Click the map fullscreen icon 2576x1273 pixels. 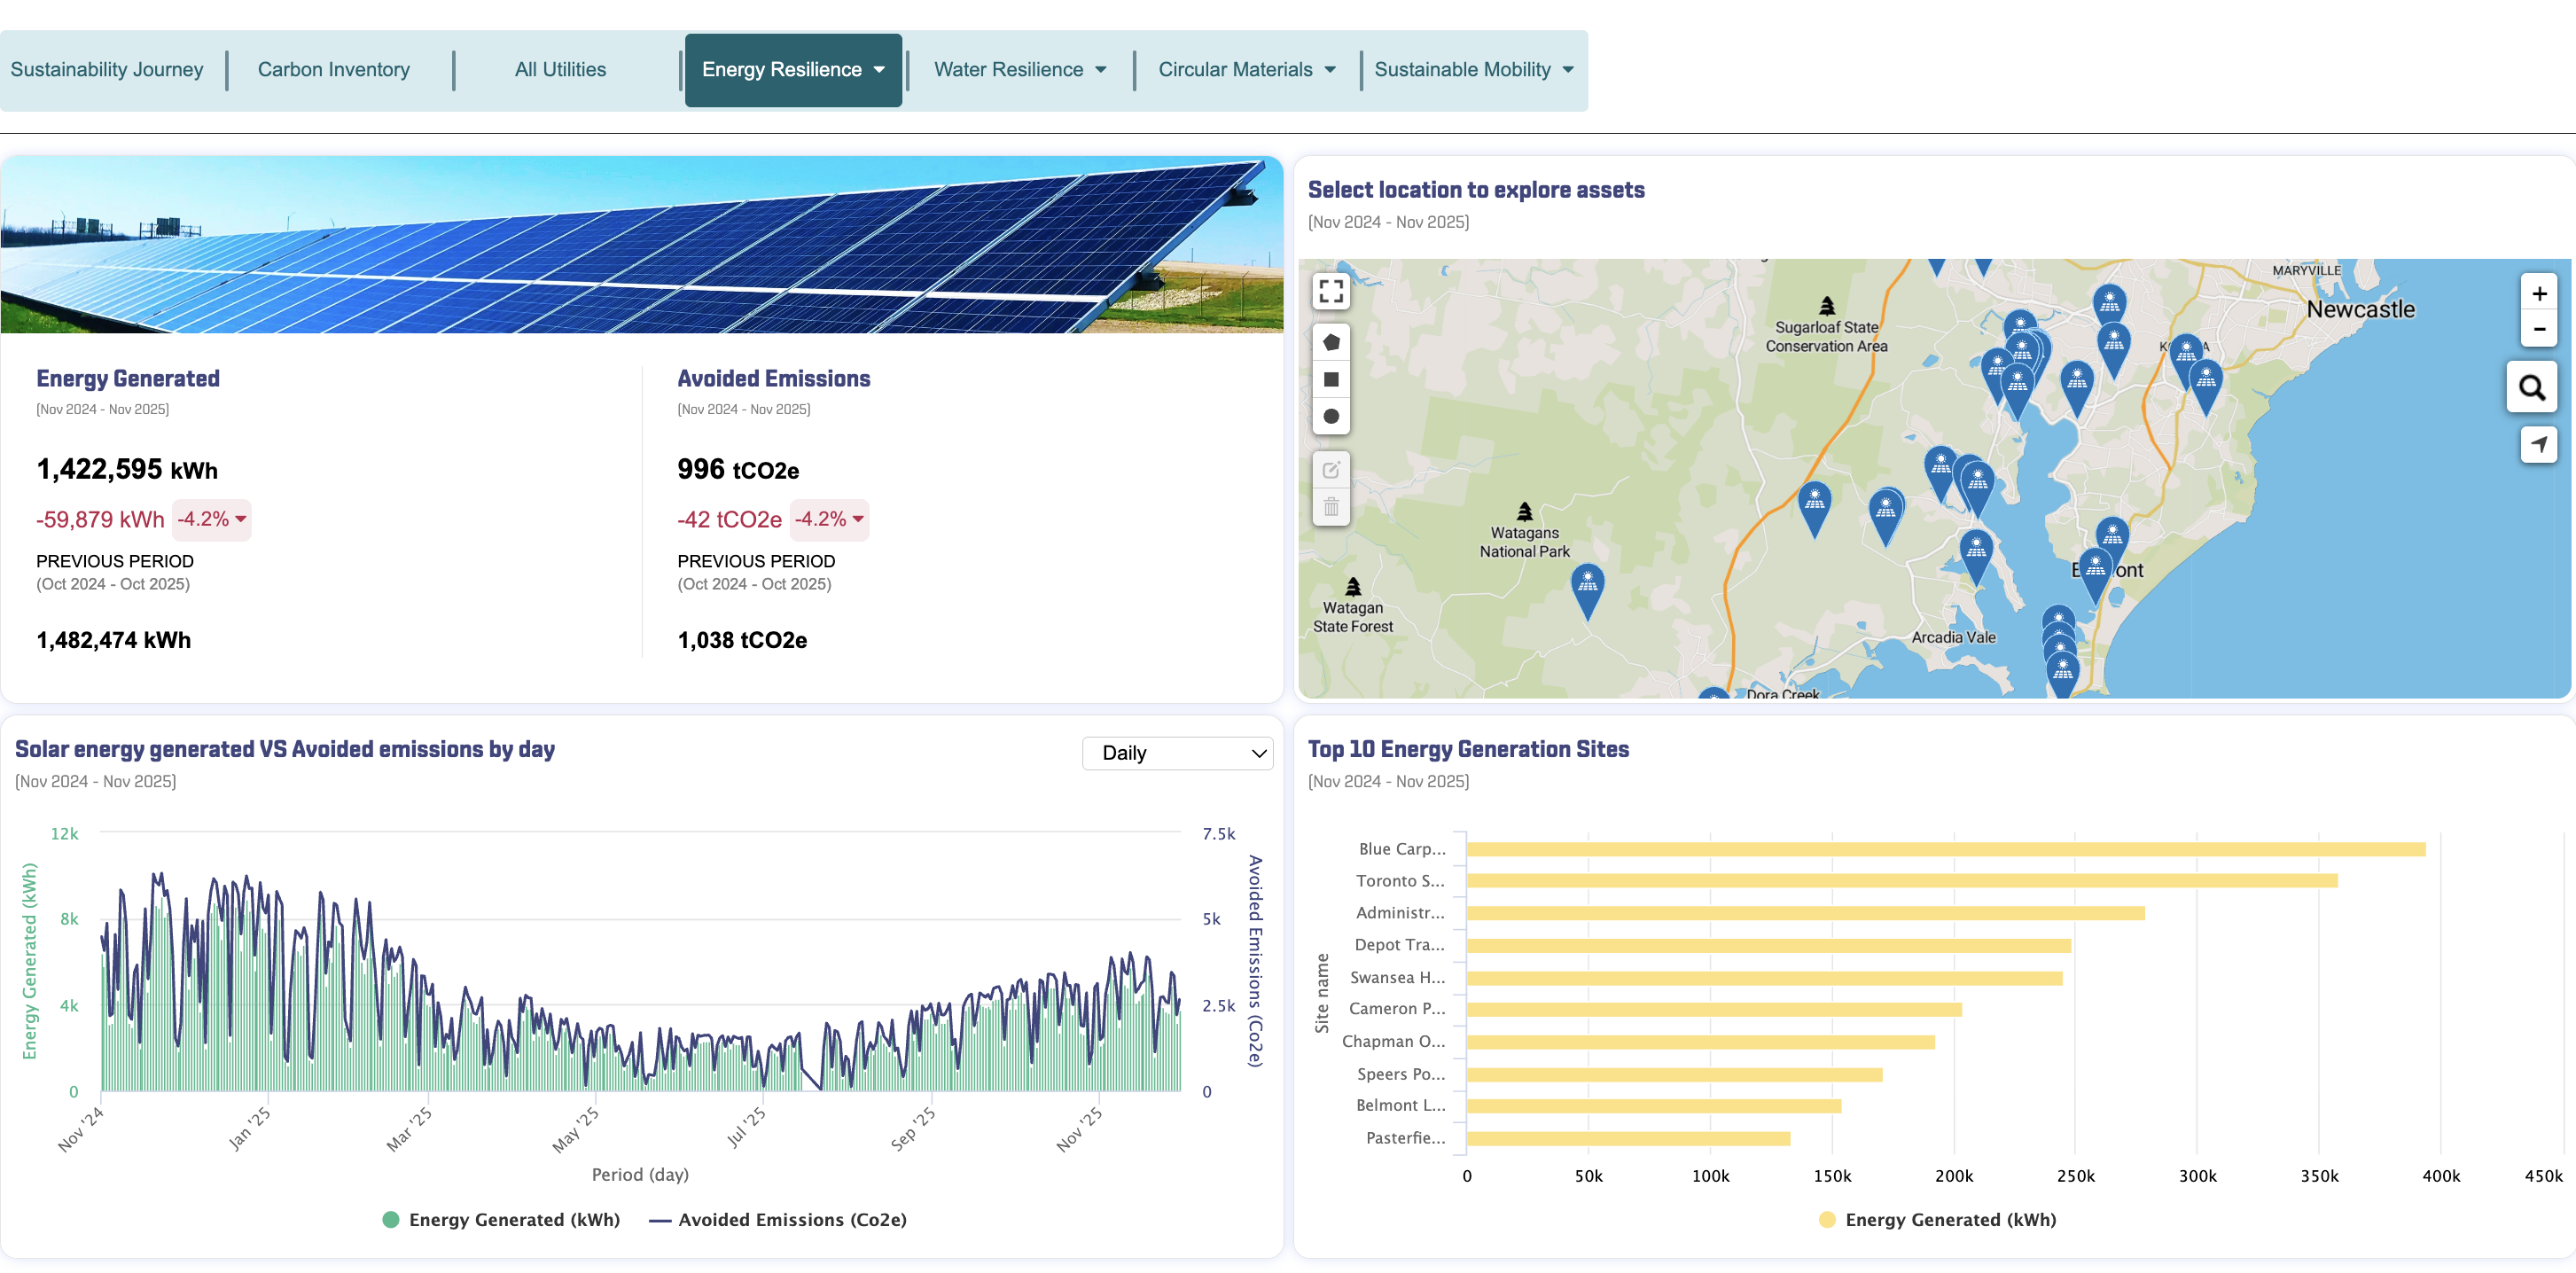coord(1331,291)
